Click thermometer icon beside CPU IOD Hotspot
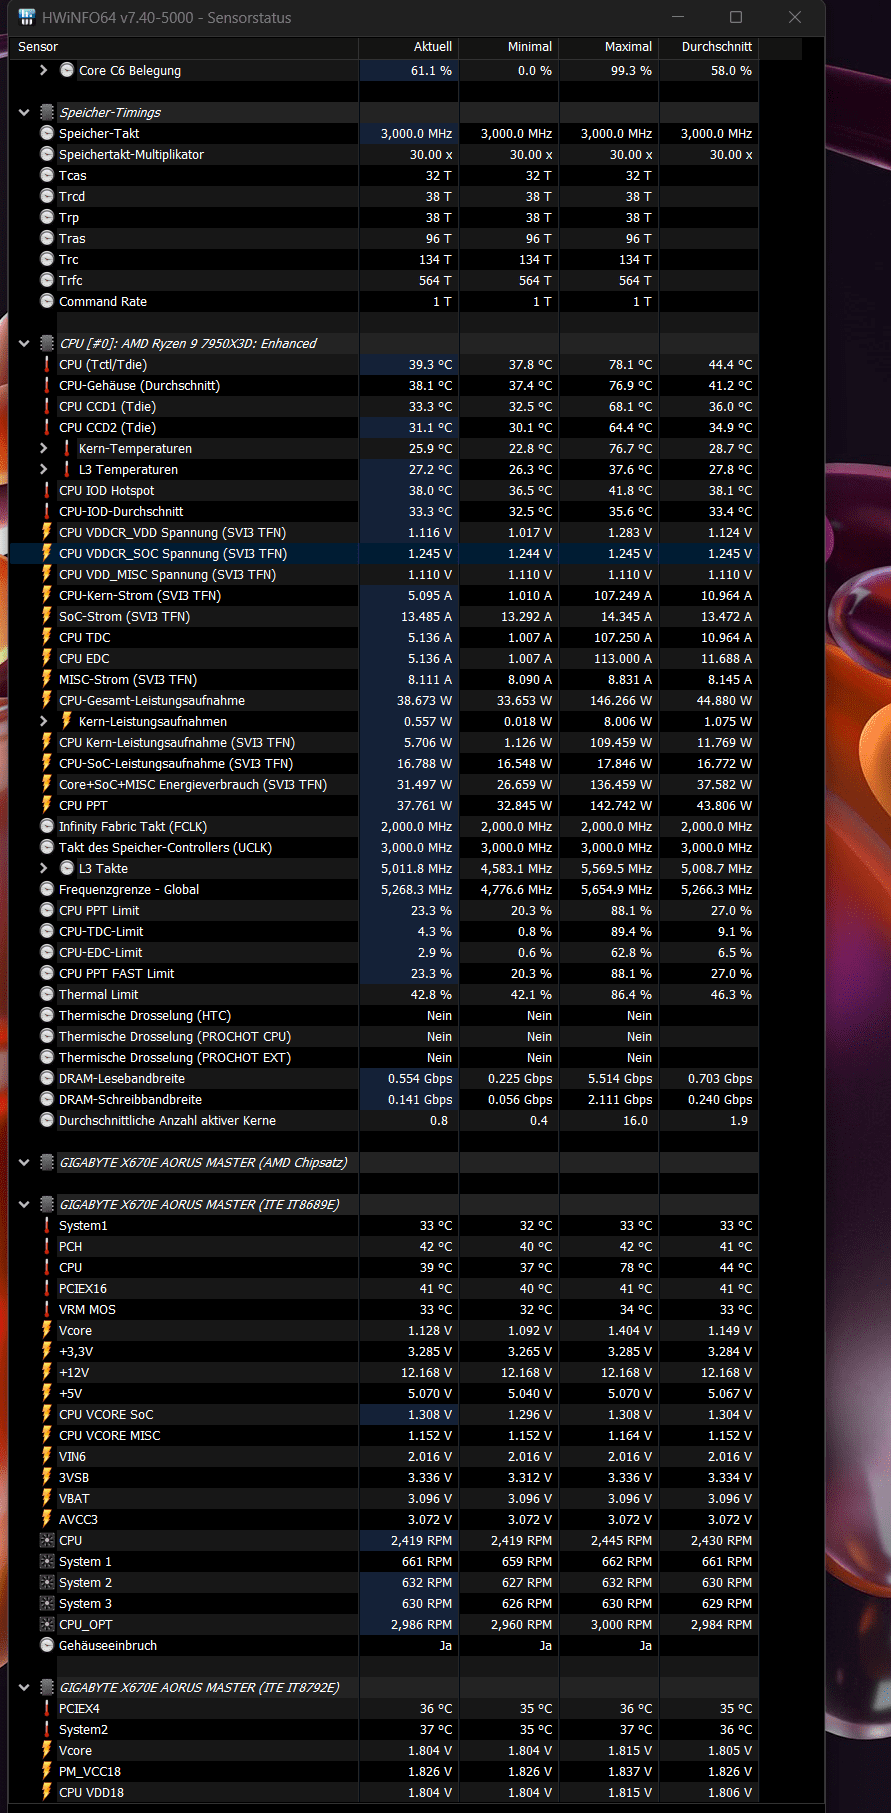This screenshot has width=891, height=1813. 47,490
